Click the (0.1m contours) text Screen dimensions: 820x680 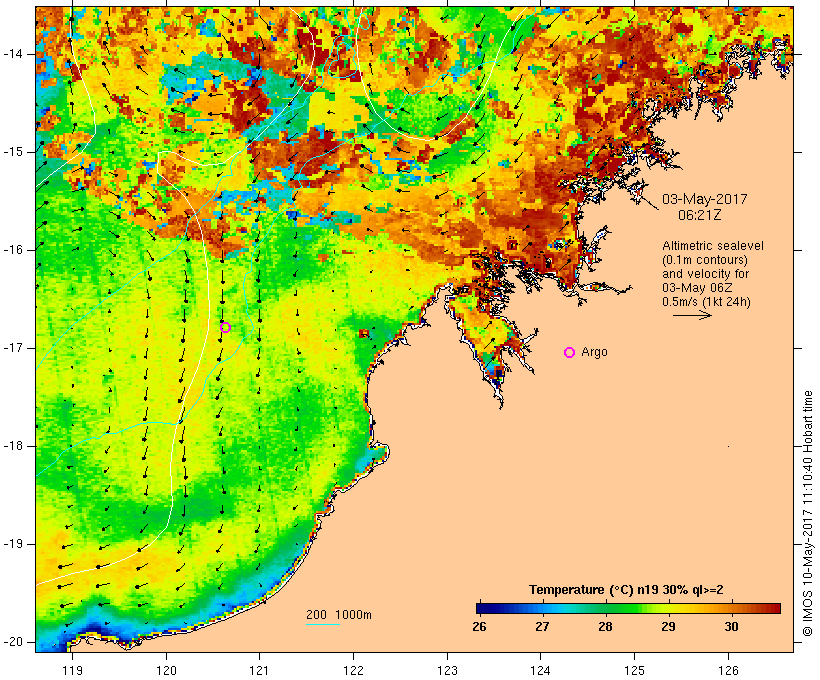pyautogui.click(x=704, y=260)
